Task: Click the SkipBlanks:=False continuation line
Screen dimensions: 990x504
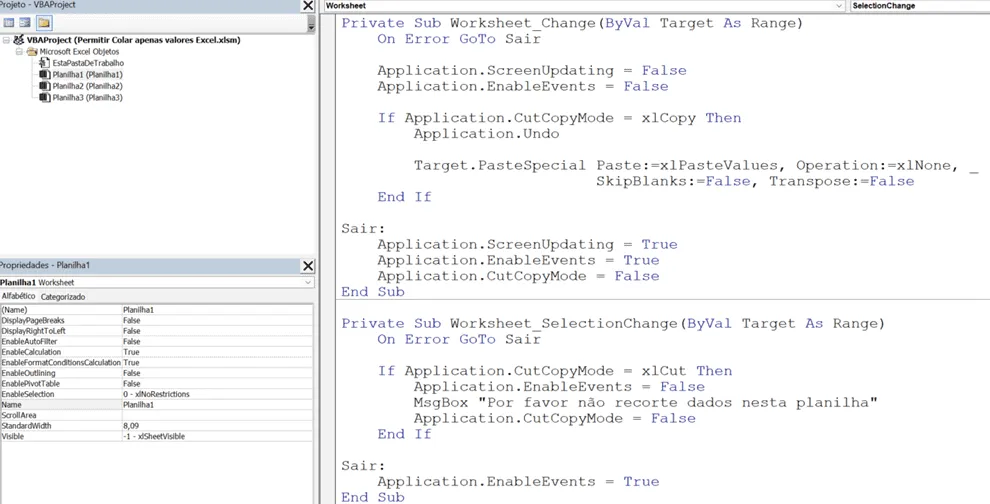Action: coord(754,181)
